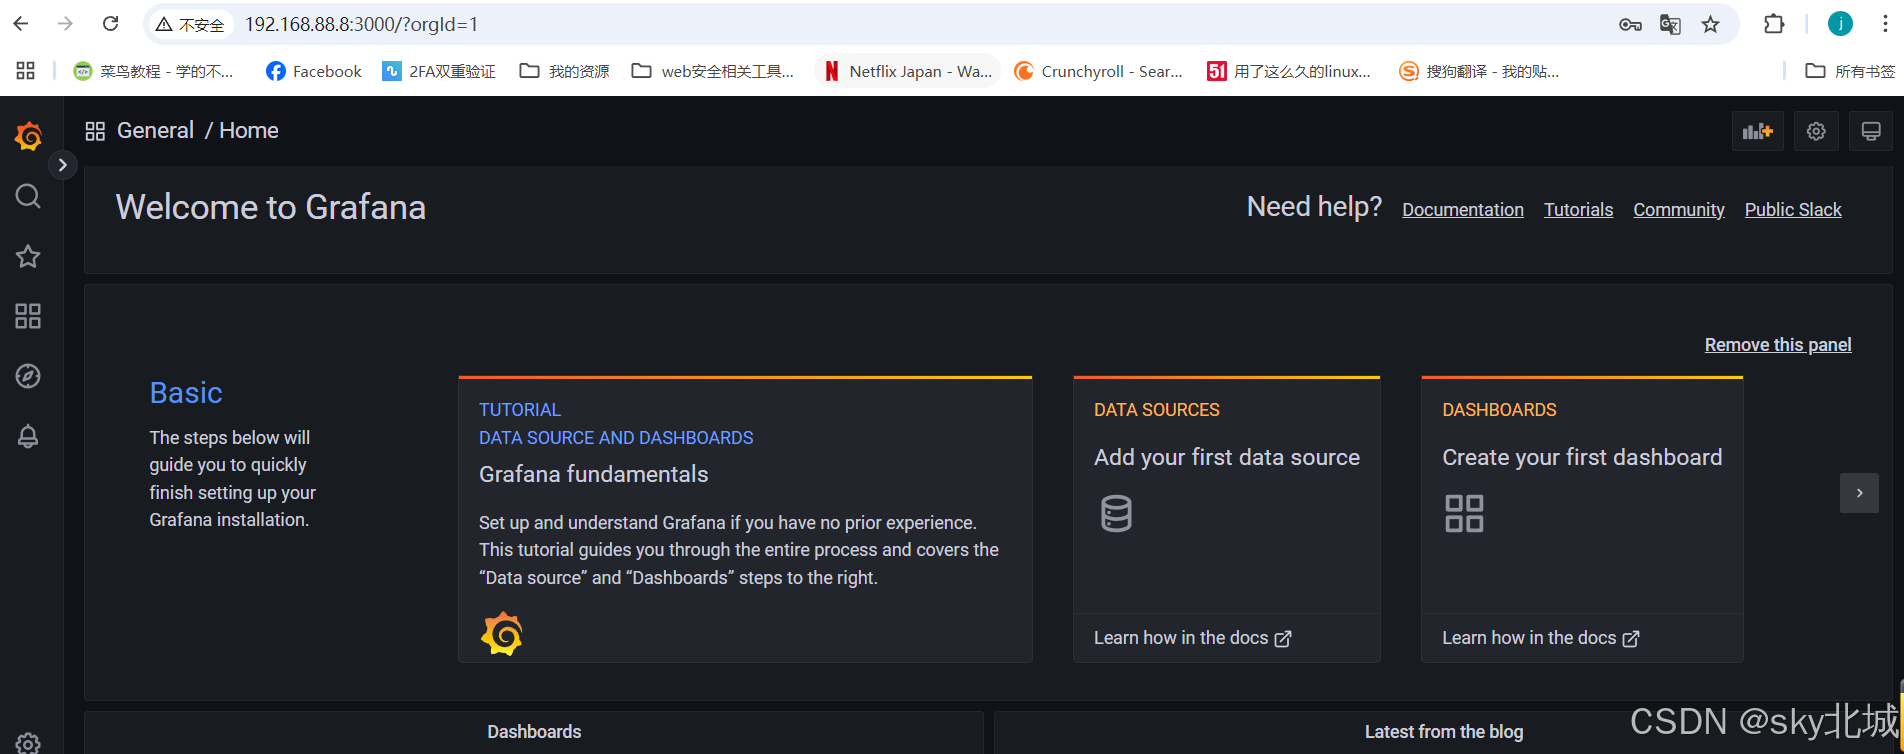Open Configuration gear at sidebar bottom

[28, 743]
